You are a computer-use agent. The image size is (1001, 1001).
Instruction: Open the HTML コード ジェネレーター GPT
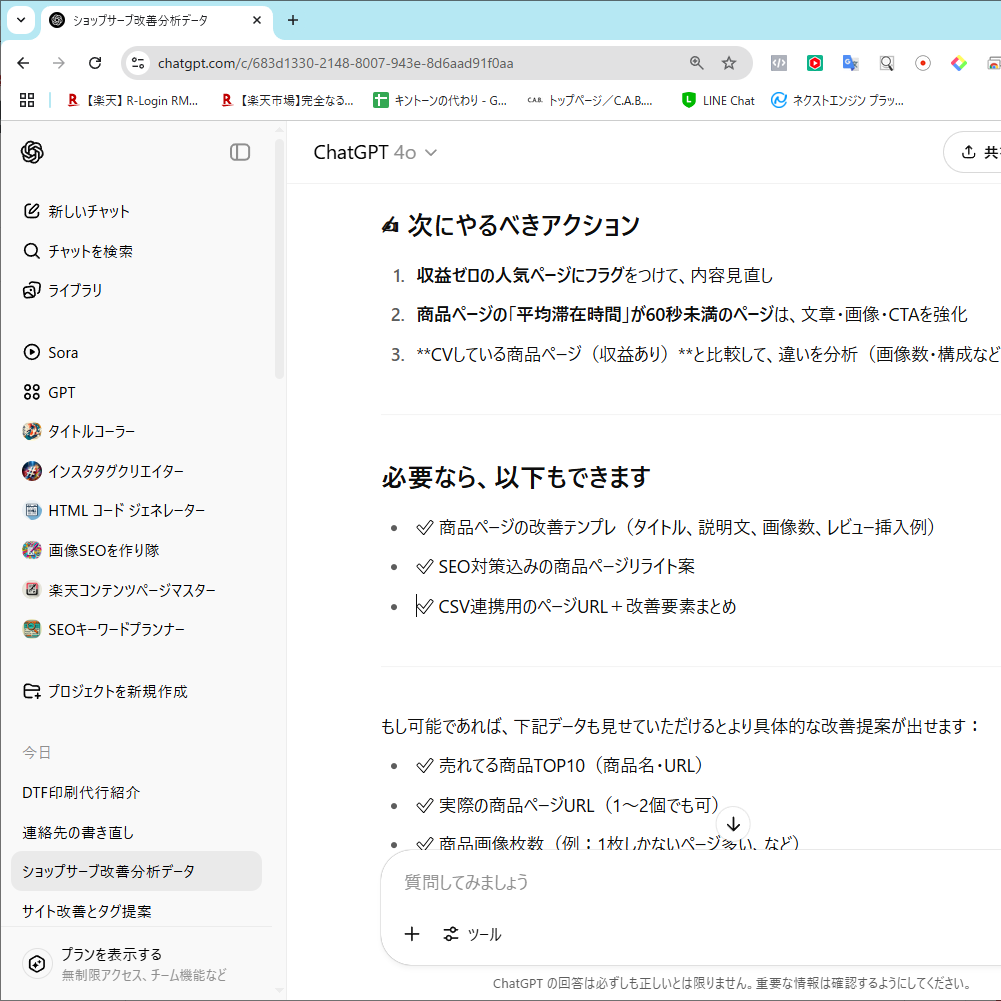115,511
